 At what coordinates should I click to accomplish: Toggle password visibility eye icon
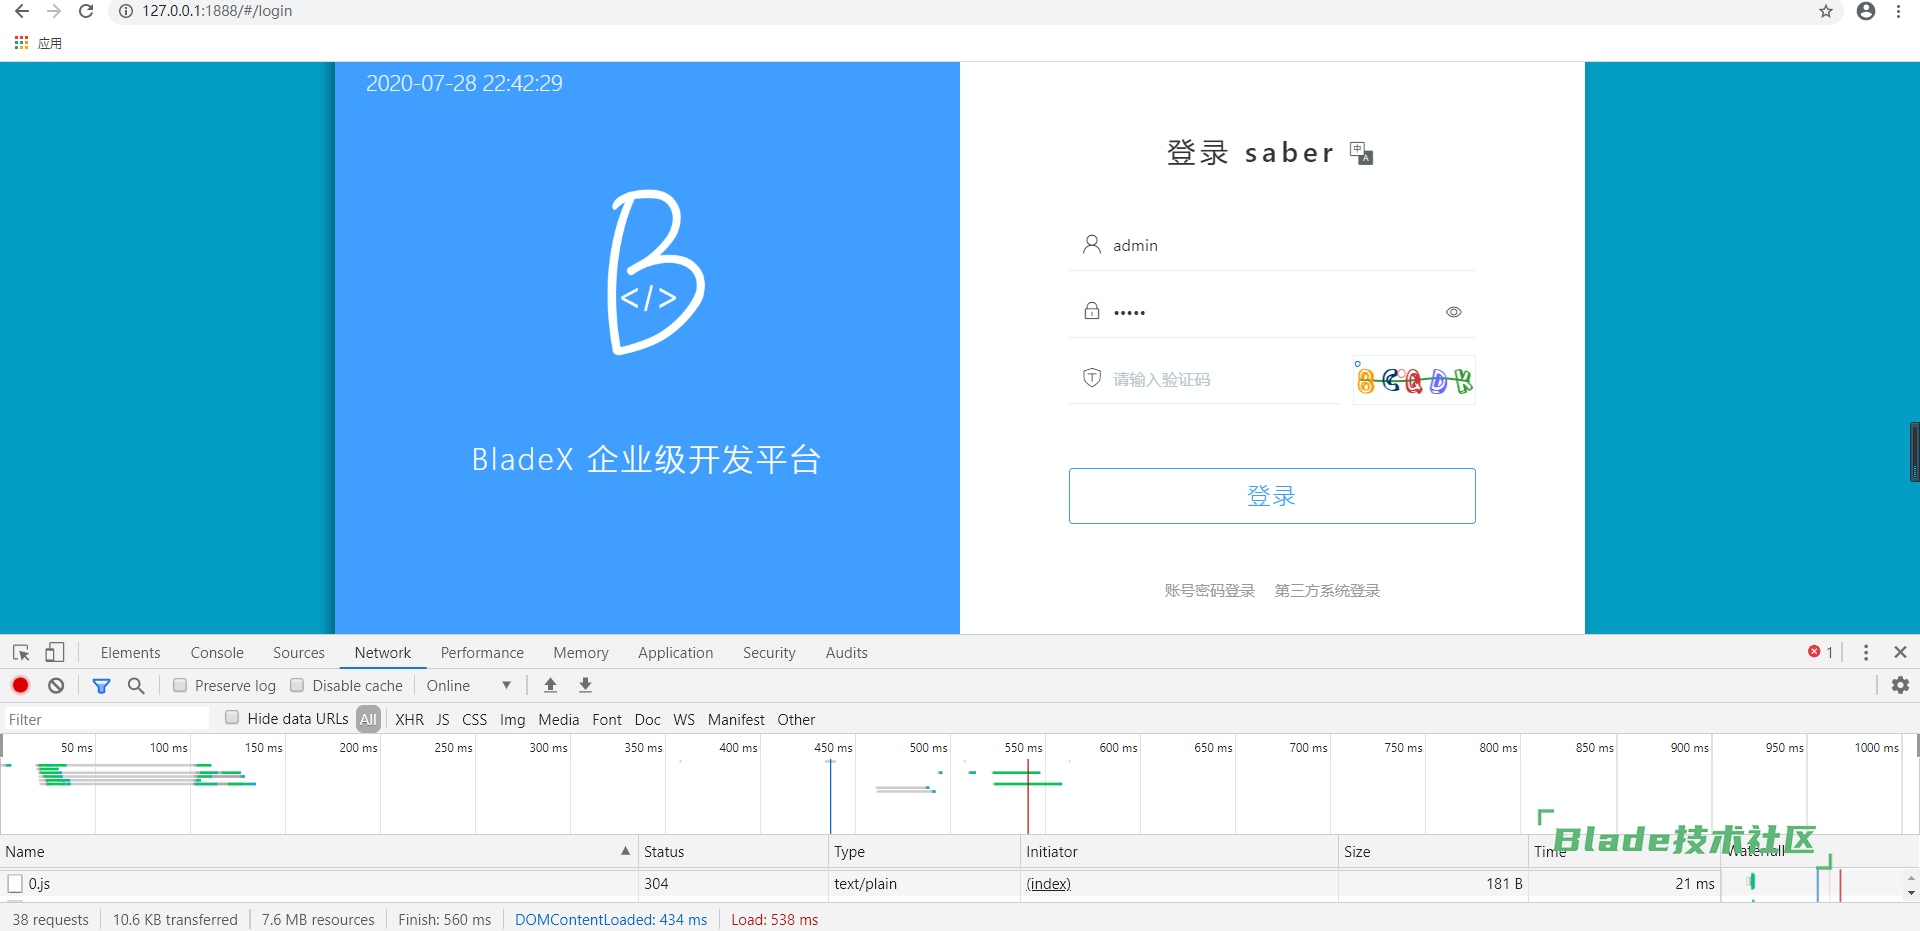coord(1454,312)
